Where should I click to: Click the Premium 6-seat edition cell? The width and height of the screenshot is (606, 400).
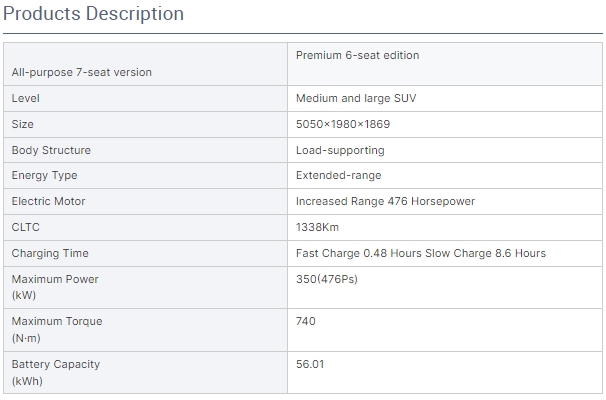[x=357, y=55]
